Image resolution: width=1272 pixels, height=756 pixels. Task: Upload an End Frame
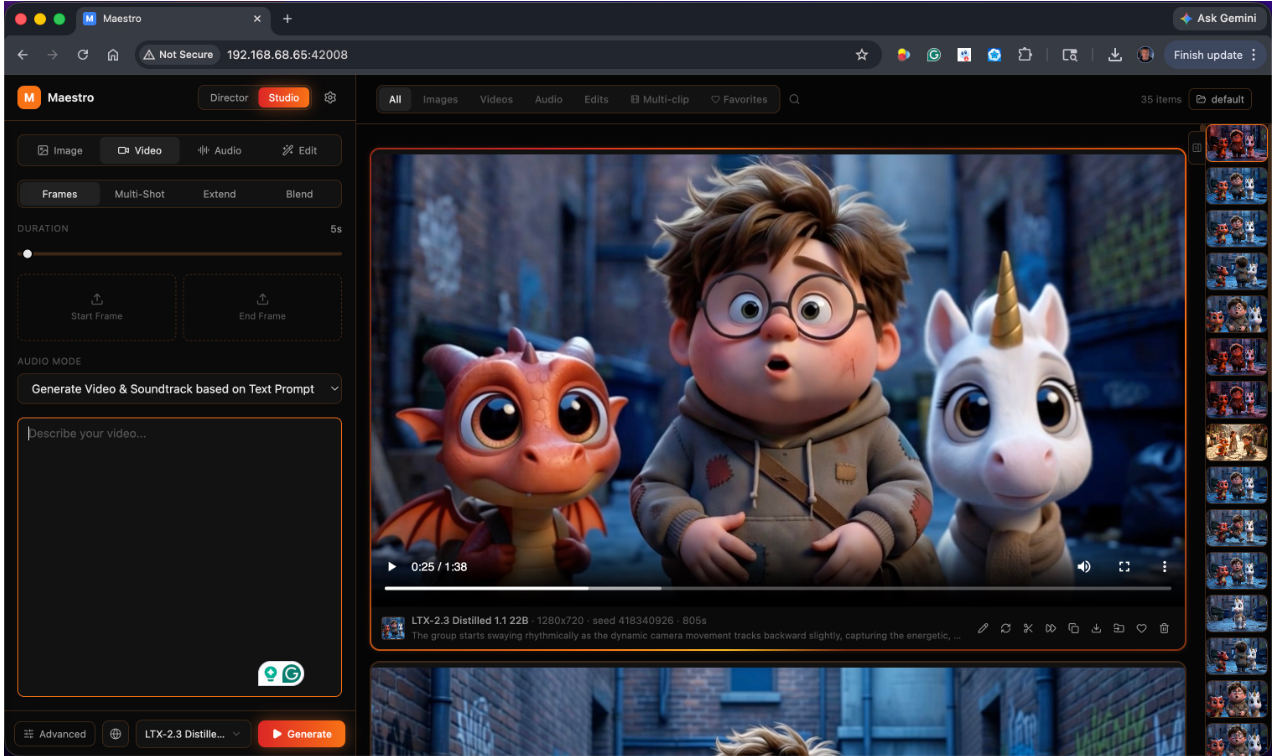pyautogui.click(x=262, y=307)
